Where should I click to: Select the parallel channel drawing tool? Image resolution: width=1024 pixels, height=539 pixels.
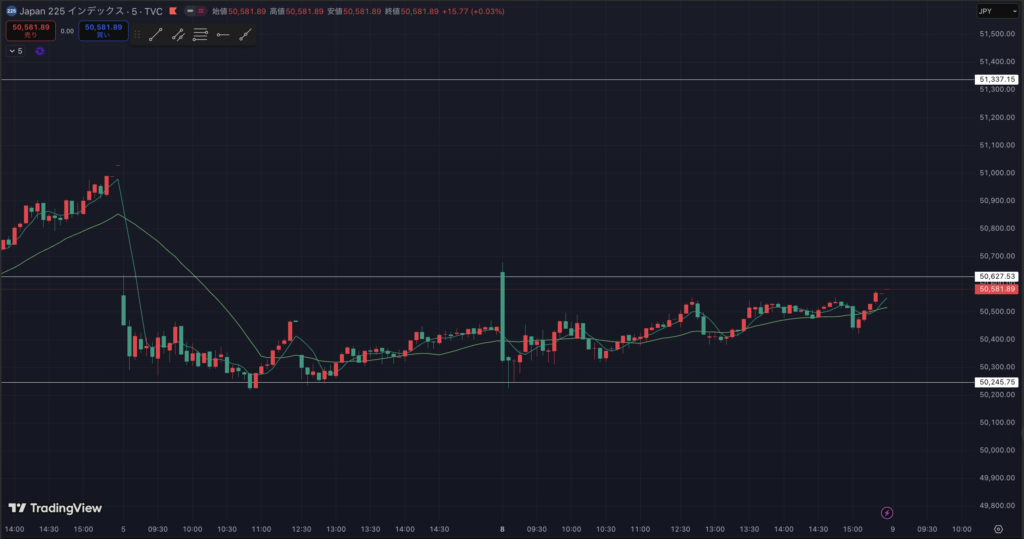click(178, 34)
